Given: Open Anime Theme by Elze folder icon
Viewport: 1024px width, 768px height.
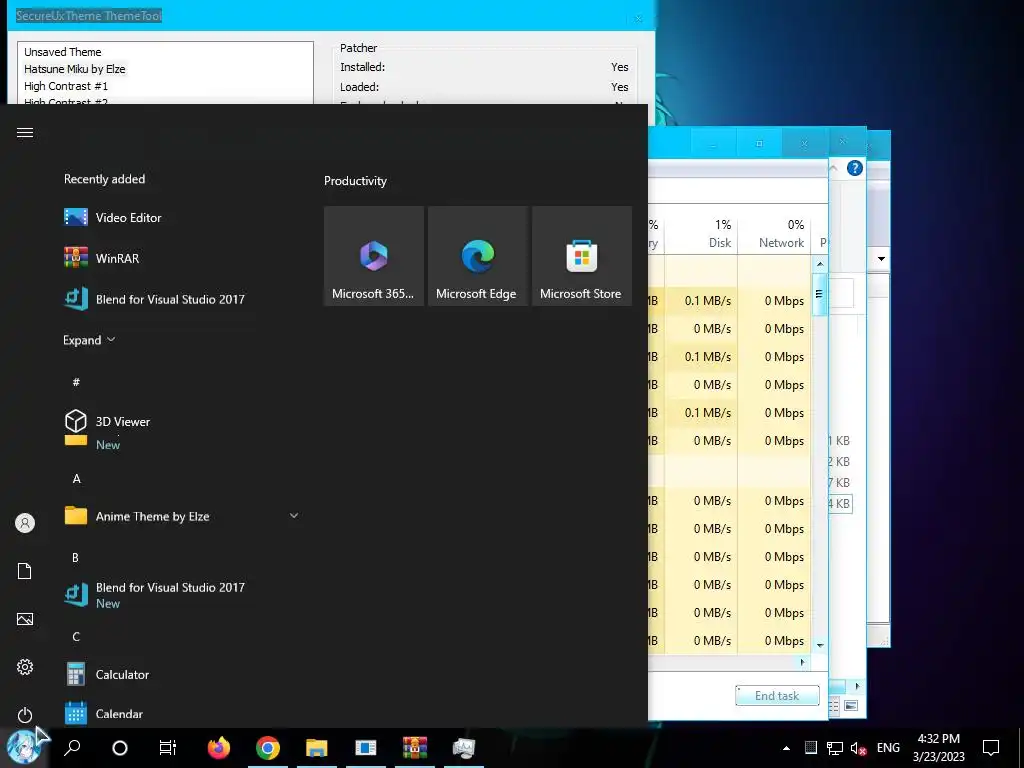Looking at the screenshot, I should [x=76, y=516].
